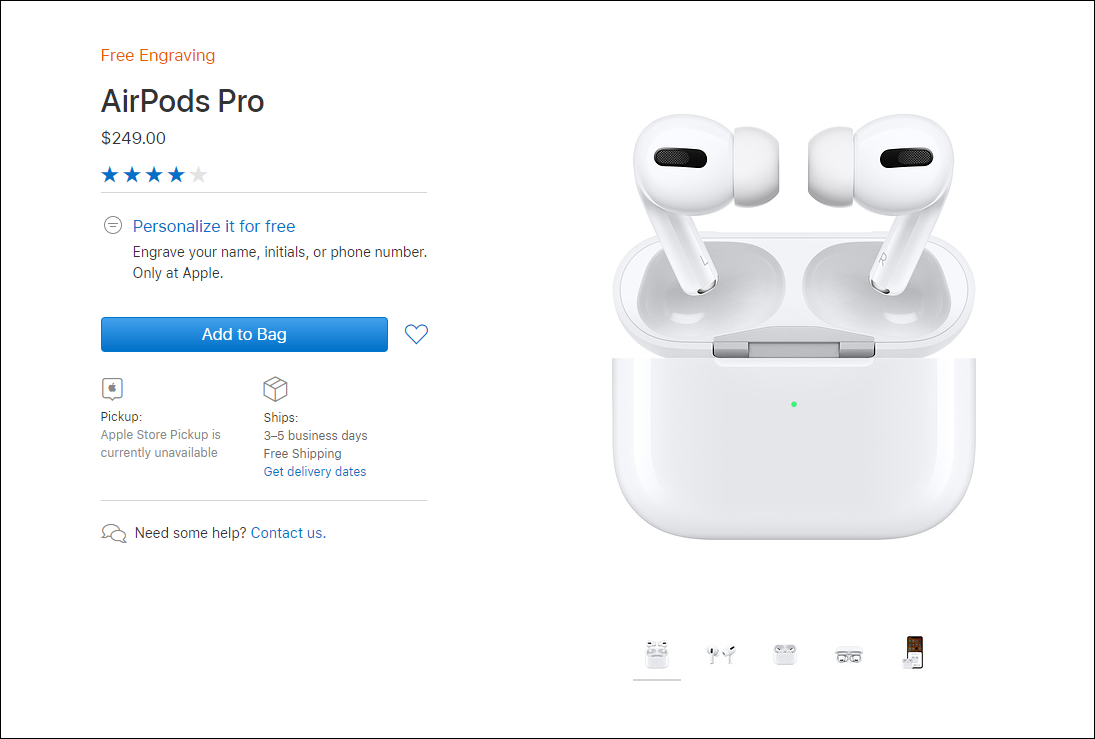Click the gray fifth rating star

click(199, 175)
